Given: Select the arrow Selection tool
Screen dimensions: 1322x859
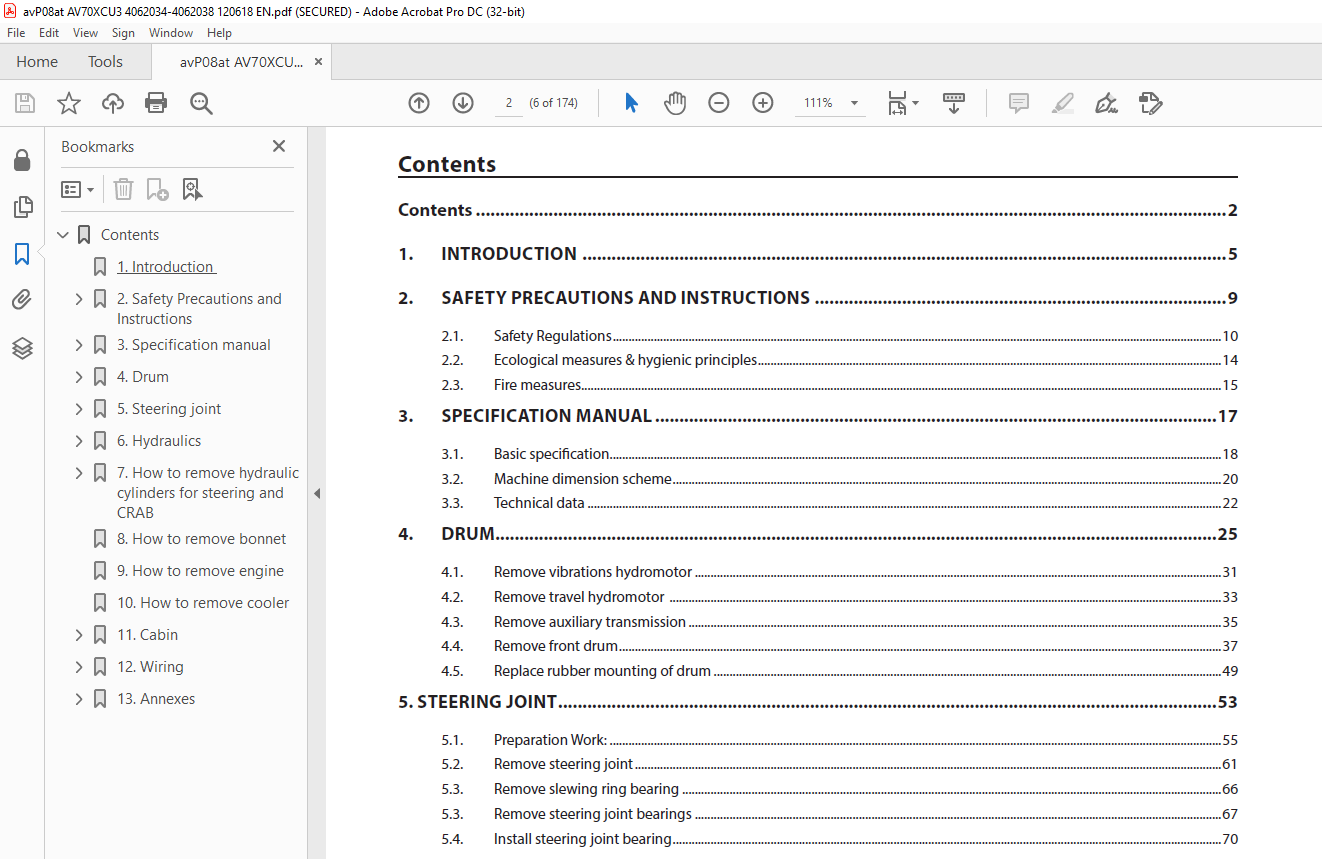Looking at the screenshot, I should coord(631,103).
